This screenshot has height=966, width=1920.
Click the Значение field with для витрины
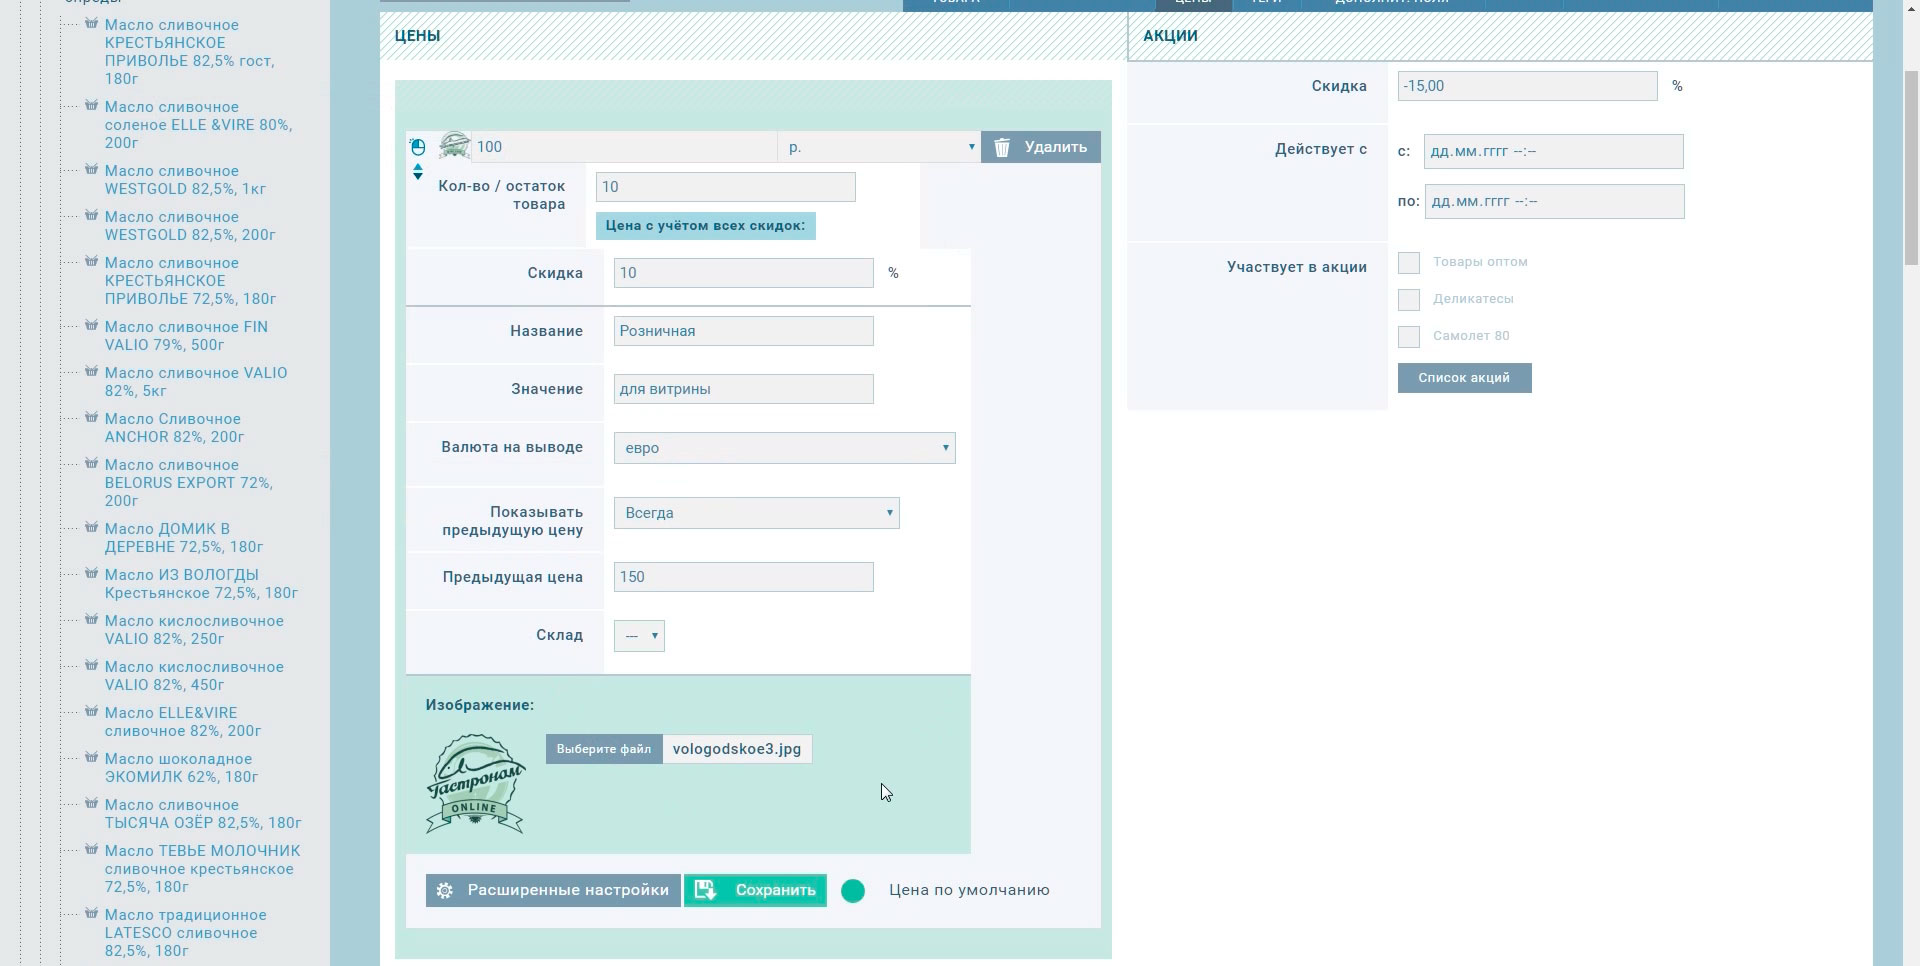click(744, 389)
